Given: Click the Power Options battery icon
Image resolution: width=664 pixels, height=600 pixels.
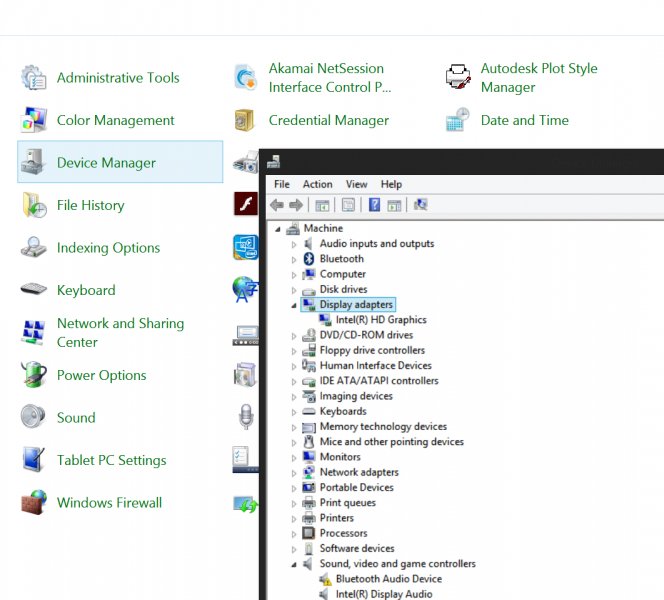Looking at the screenshot, I should 33,375.
